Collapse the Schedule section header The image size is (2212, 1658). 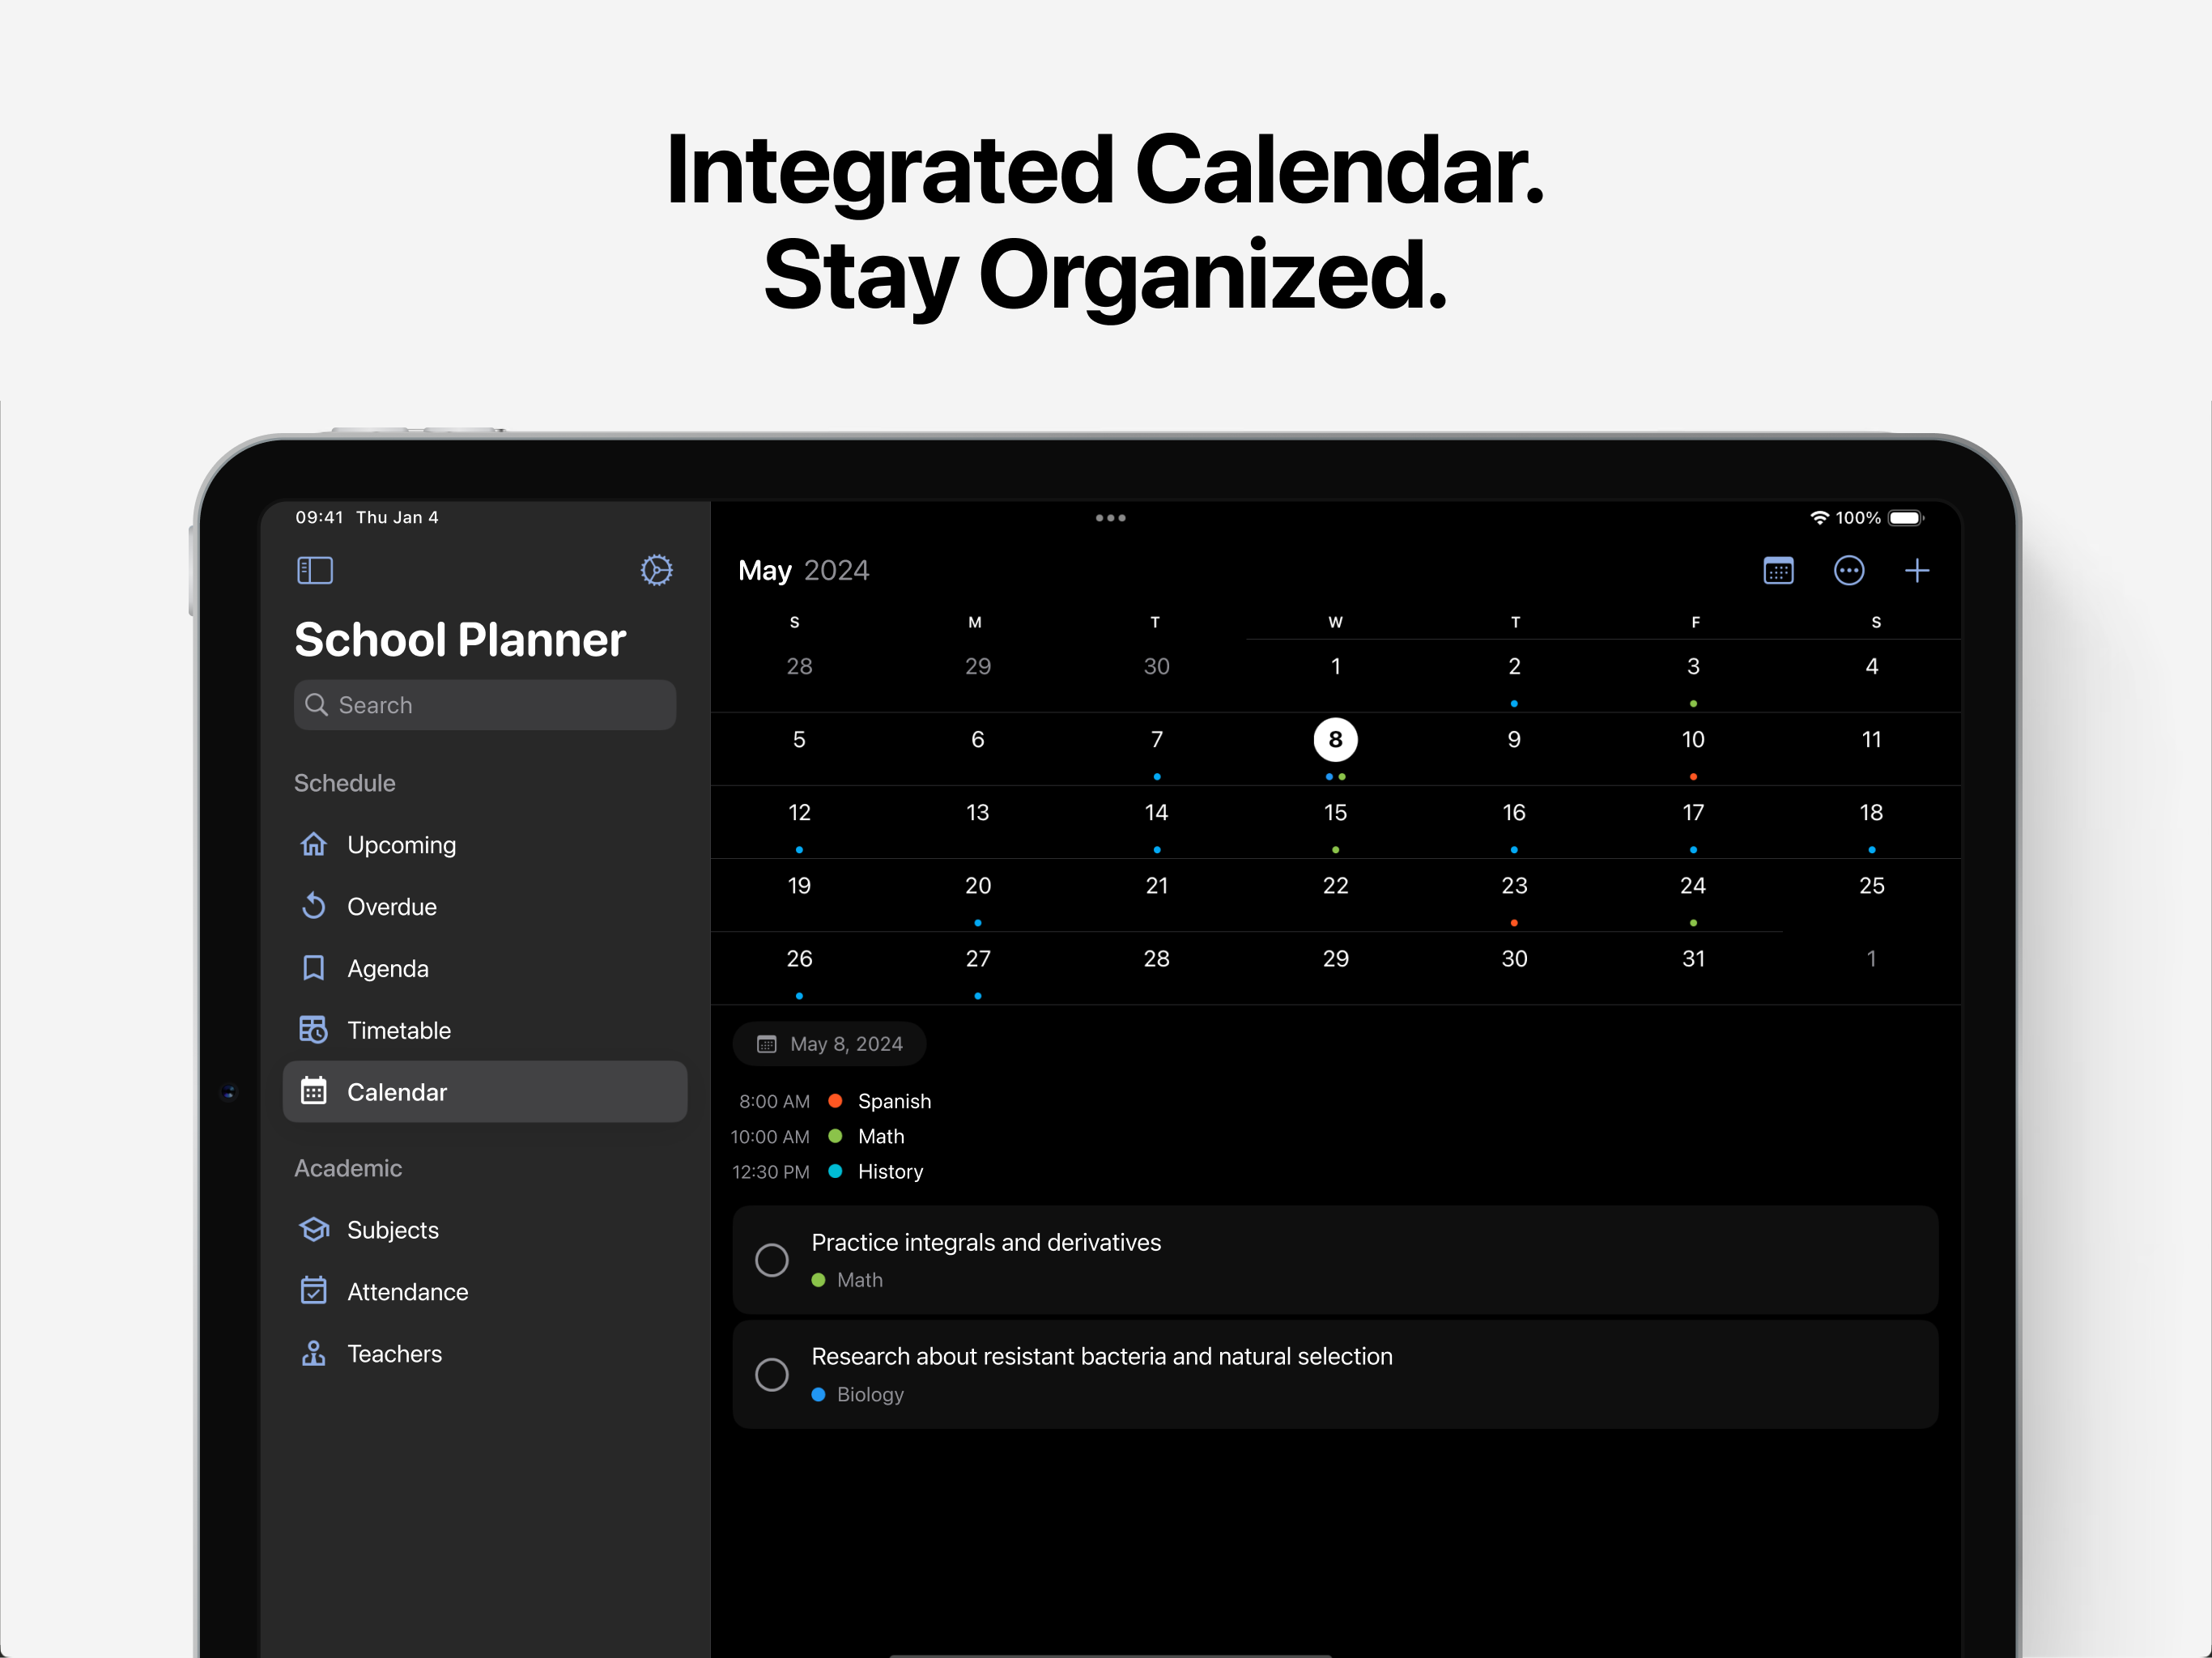click(344, 782)
